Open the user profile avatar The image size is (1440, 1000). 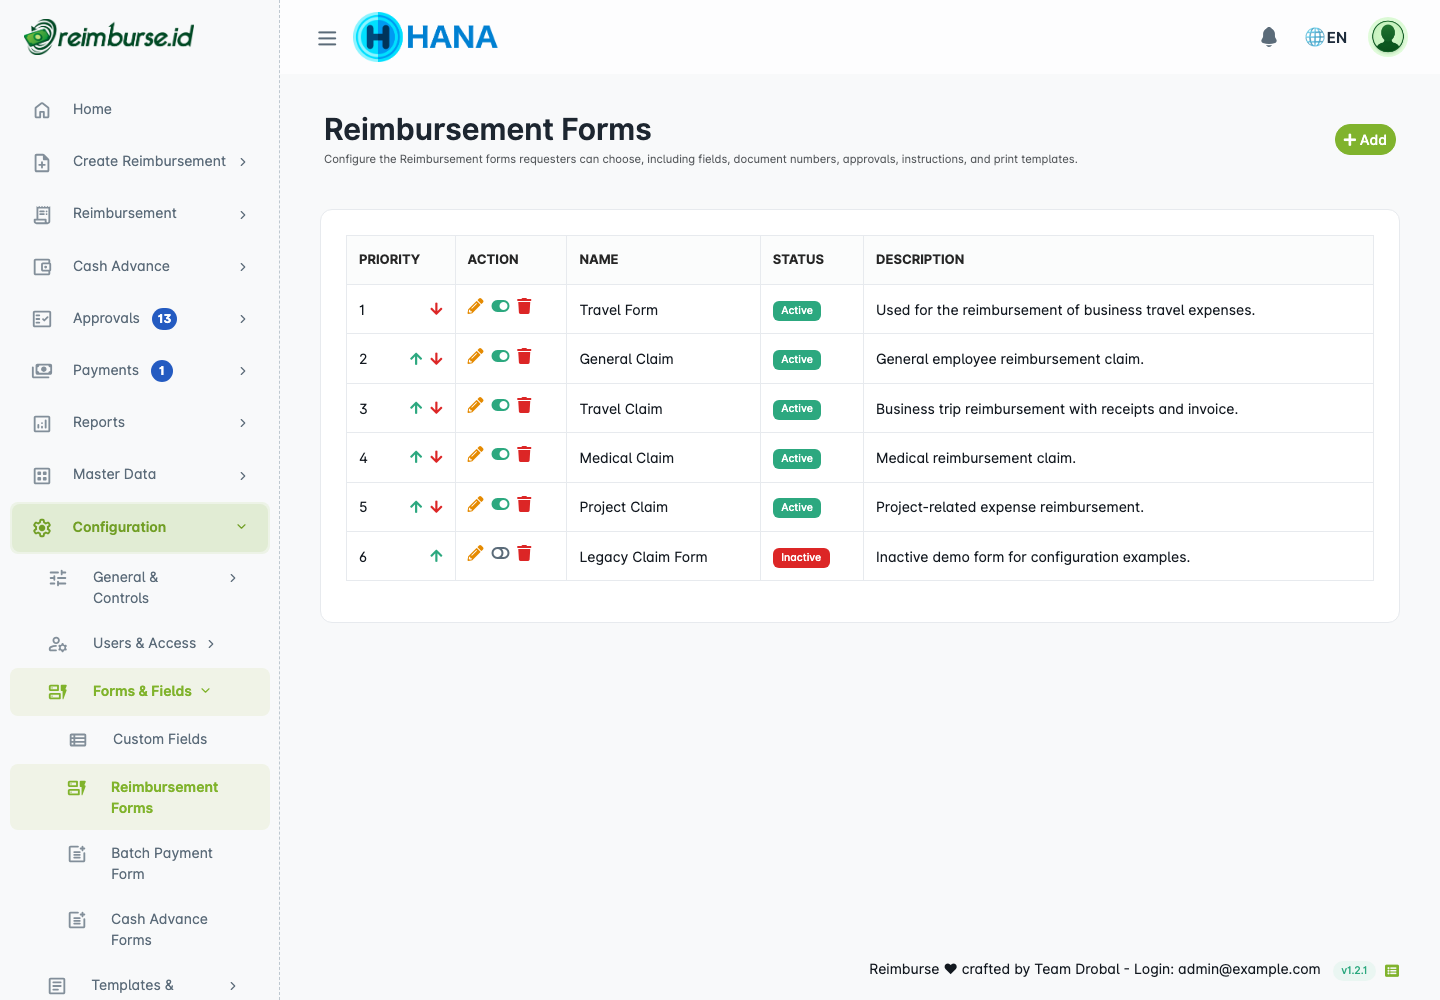pos(1388,37)
